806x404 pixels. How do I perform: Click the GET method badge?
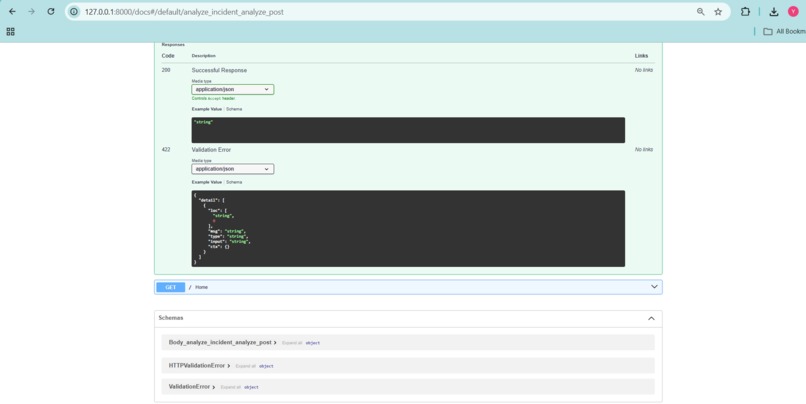(x=171, y=287)
